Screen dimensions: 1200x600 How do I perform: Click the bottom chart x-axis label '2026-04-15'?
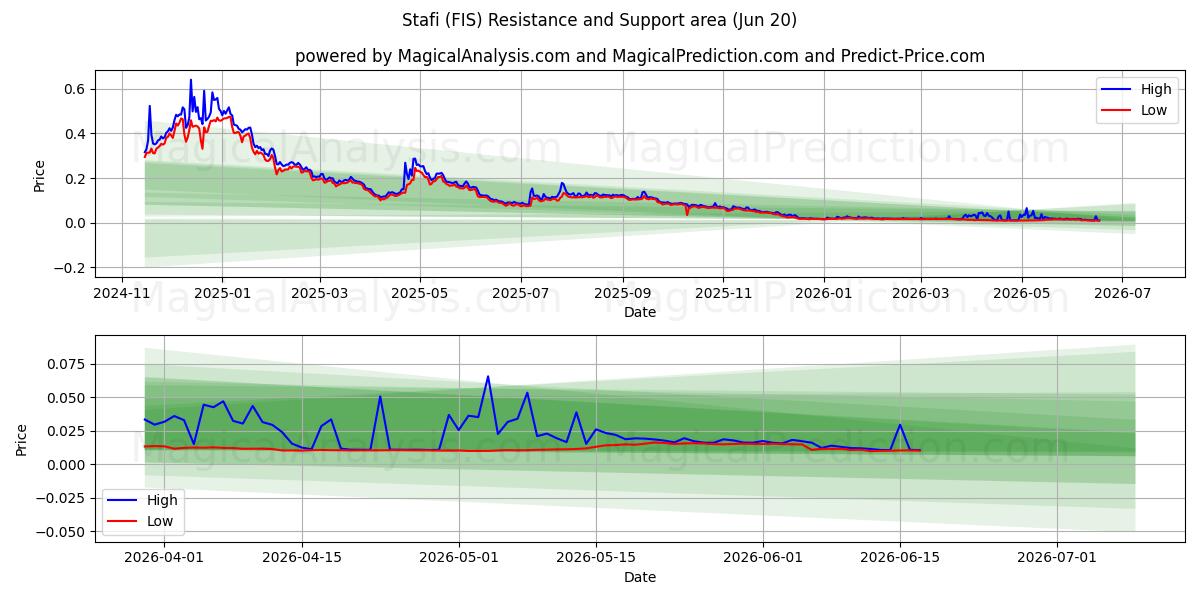(301, 558)
